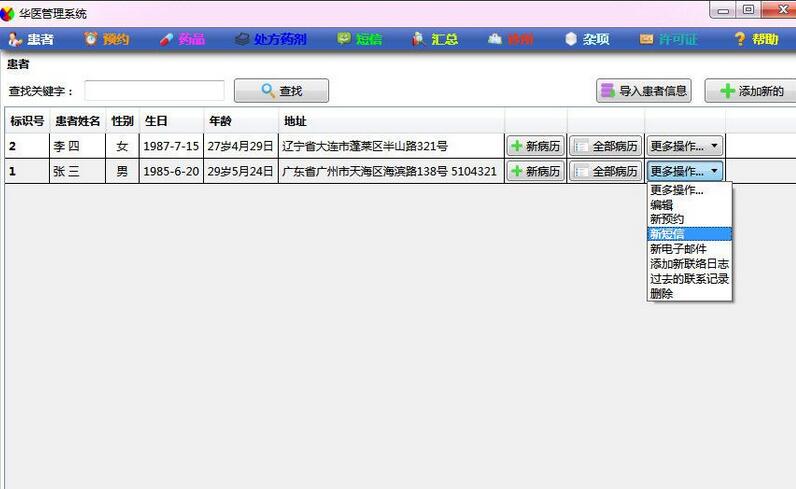
Task: Click the 查找 search button
Action: tap(281, 90)
